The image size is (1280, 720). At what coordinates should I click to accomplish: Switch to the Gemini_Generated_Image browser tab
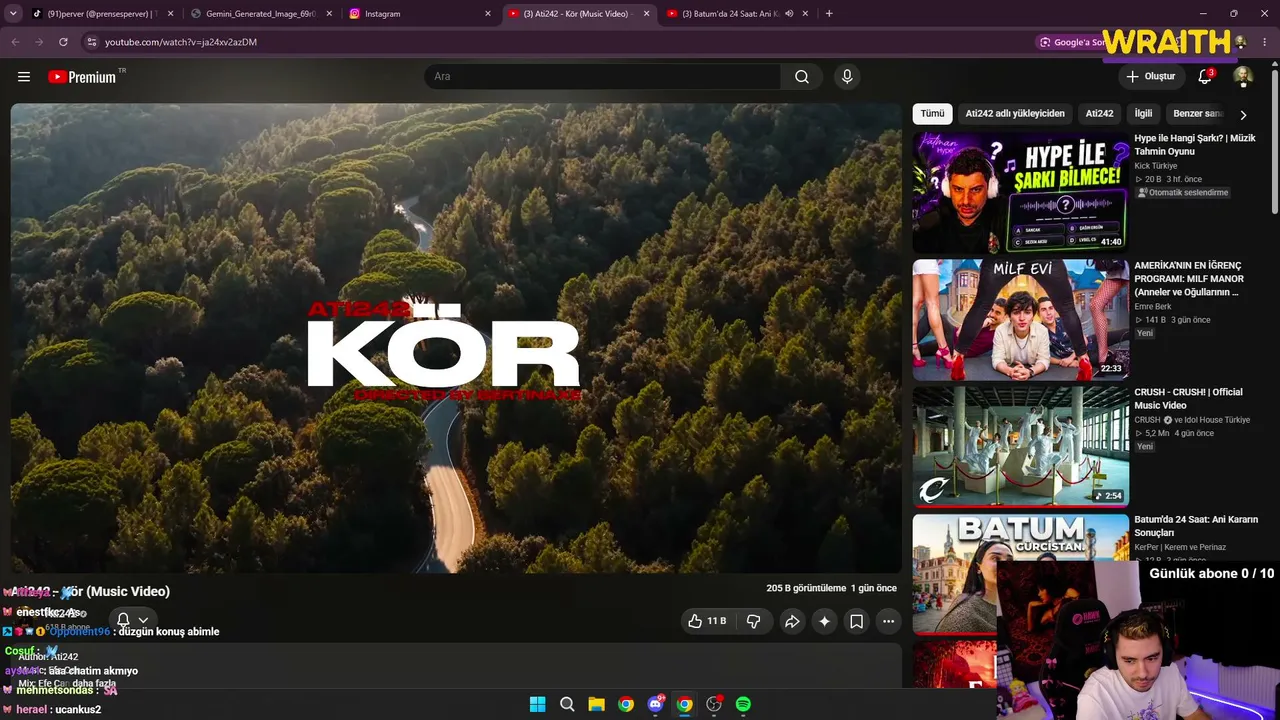260,14
